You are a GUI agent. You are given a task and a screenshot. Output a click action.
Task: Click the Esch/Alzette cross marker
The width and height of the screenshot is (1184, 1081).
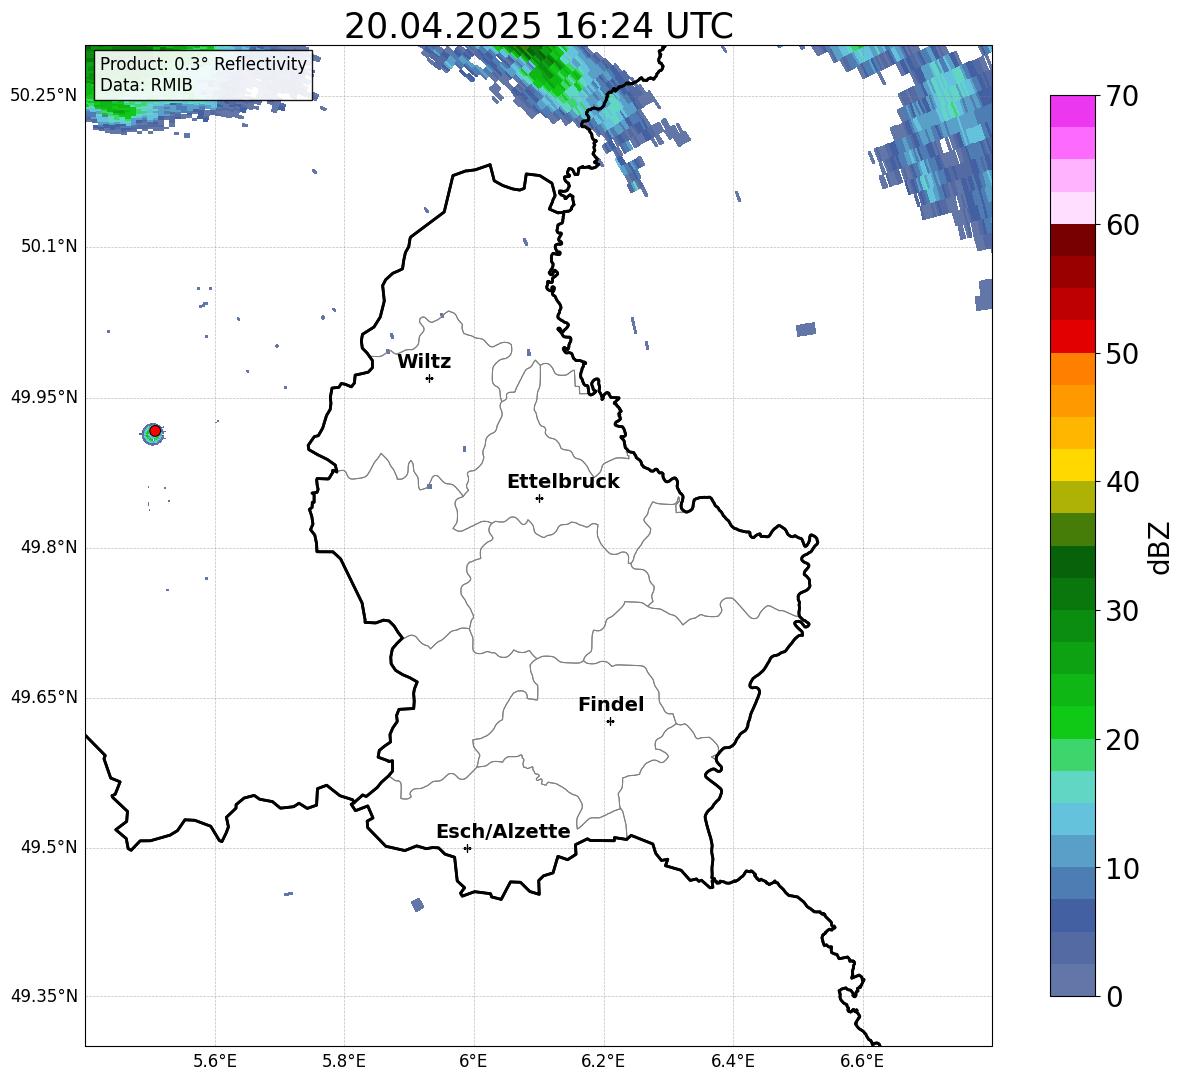pyautogui.click(x=467, y=848)
